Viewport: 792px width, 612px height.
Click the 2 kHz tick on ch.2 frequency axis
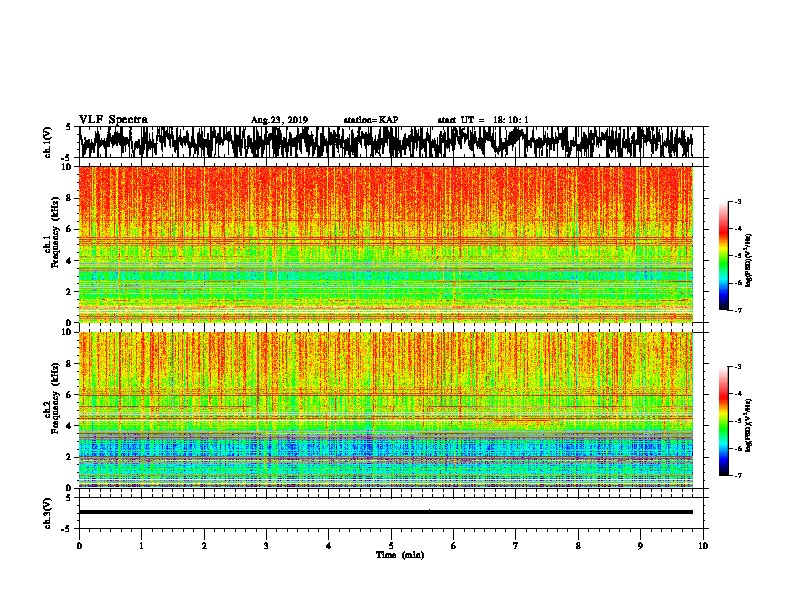[x=69, y=457]
